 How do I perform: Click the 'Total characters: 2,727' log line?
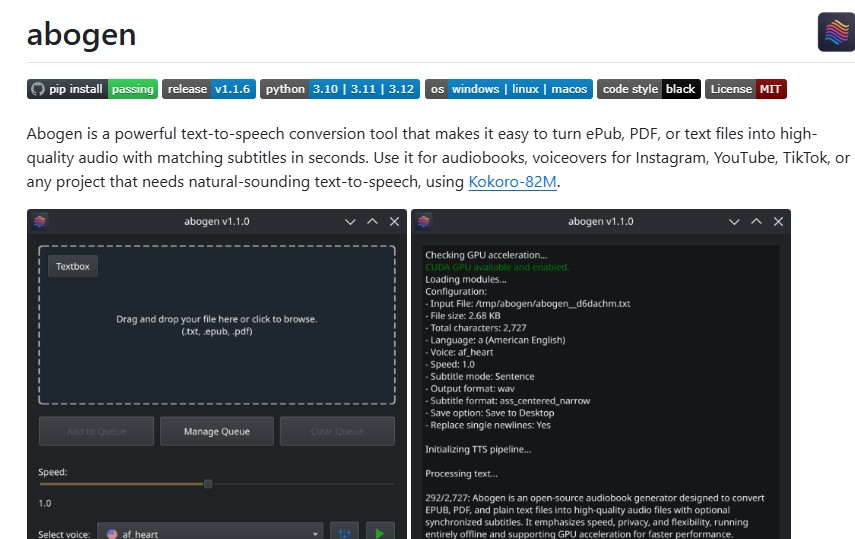[476, 328]
